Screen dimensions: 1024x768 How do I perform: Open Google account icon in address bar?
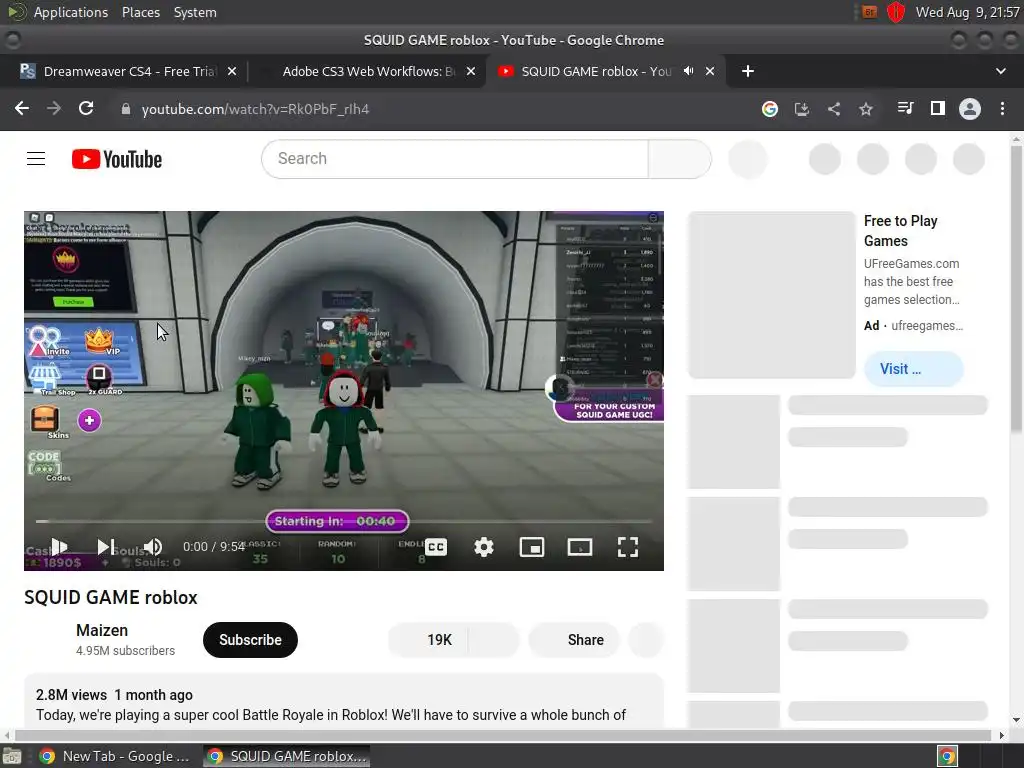tap(770, 109)
